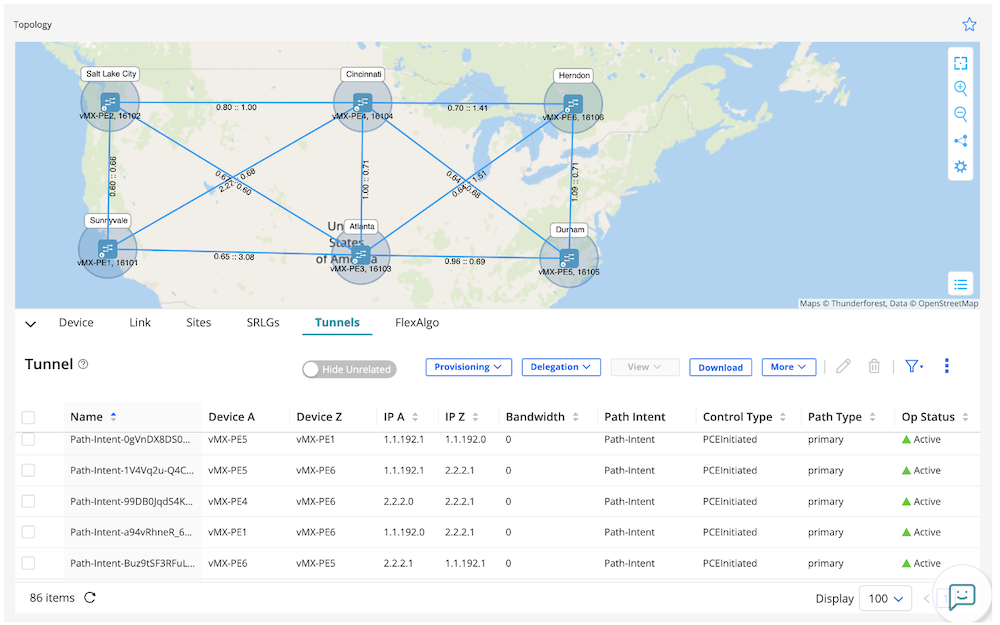Zoom out on the topology map

(x=960, y=114)
